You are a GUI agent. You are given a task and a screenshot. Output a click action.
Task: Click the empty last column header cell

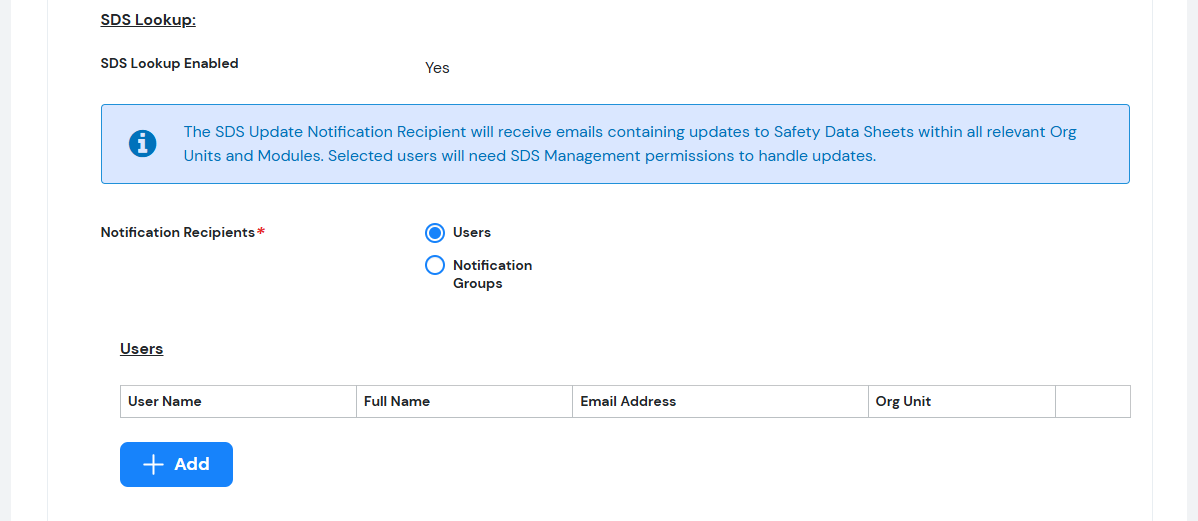(x=1092, y=402)
